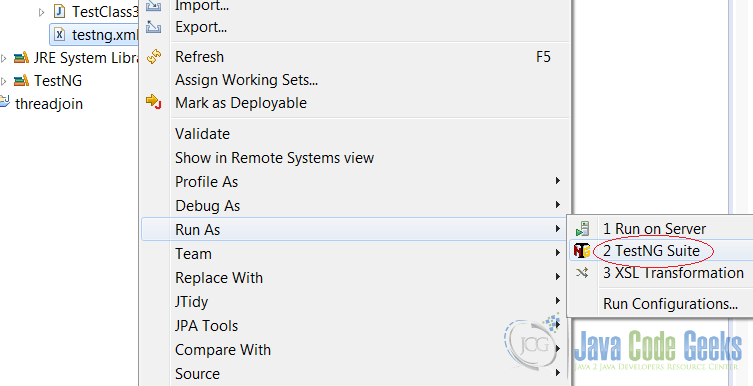Click the TestNG Suite icon
Screen dimensions: 753x386
click(582, 251)
